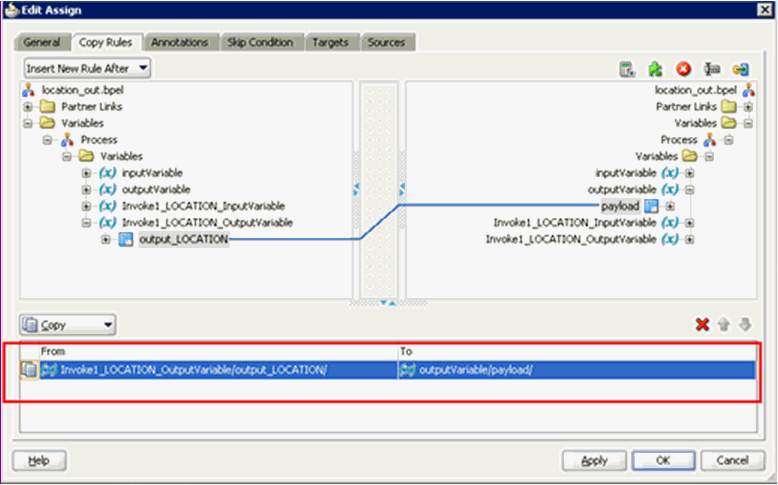778x485 pixels.
Task: Open the Copy operation type dropdown
Action: 67,325
